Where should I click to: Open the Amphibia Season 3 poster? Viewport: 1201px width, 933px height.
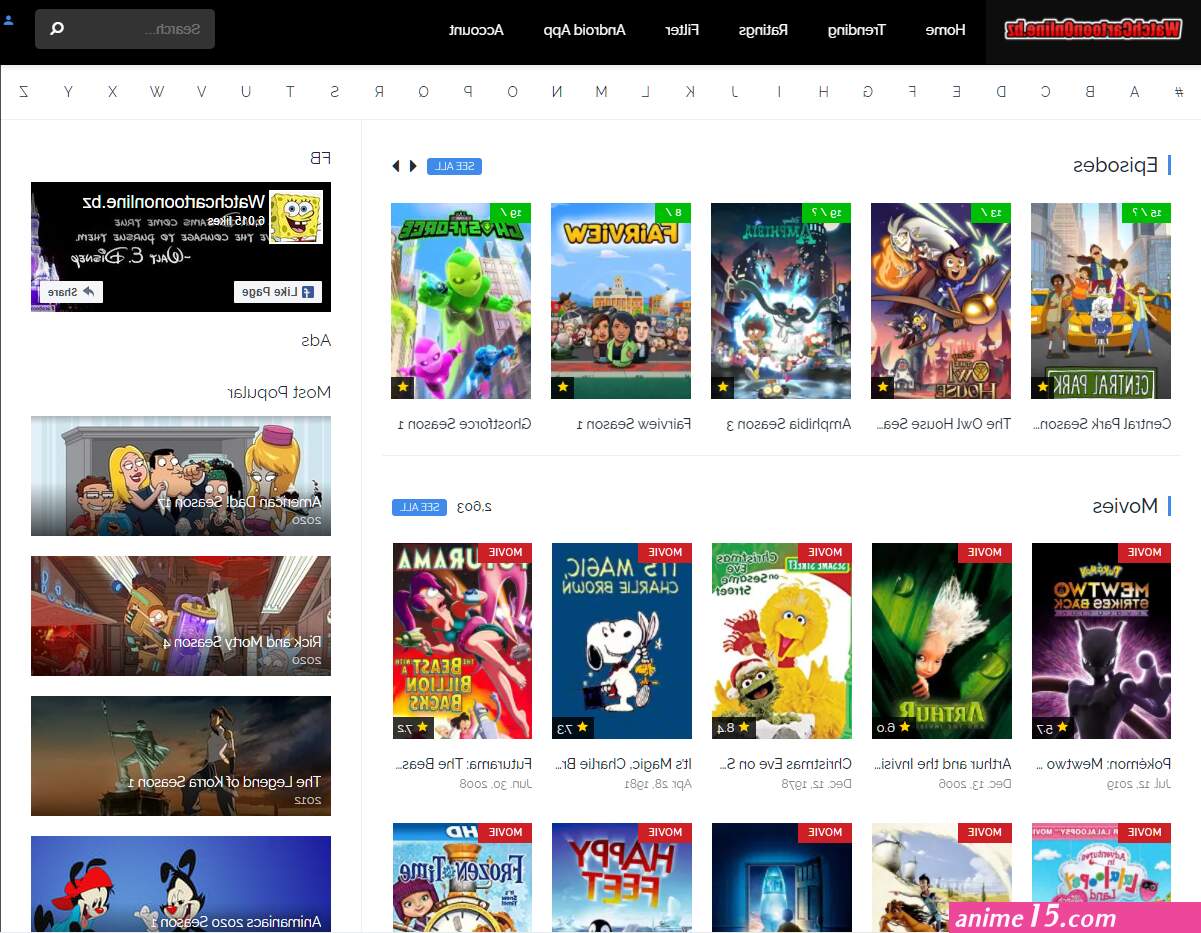(x=781, y=301)
